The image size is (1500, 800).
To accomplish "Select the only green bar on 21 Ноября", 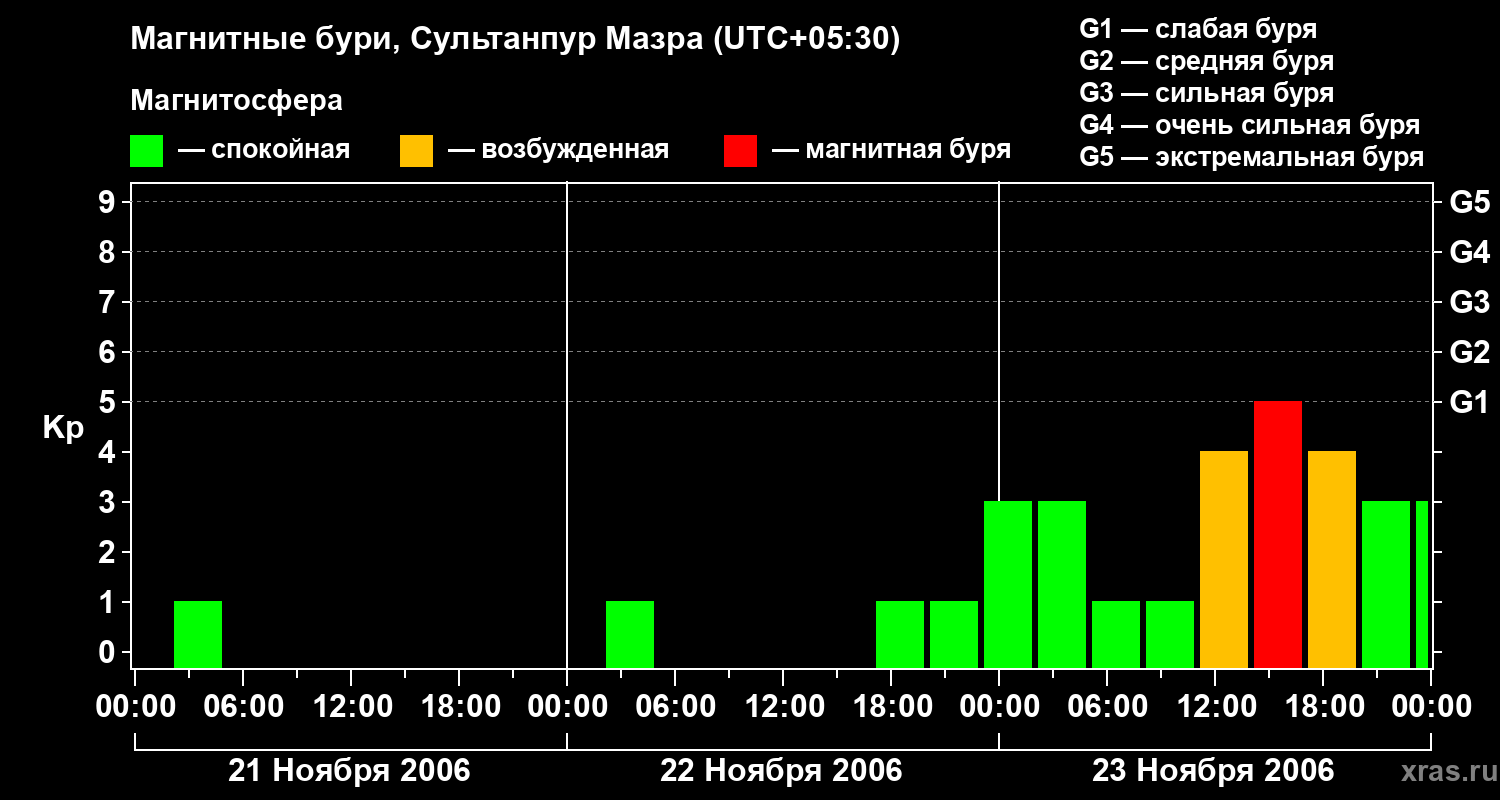I will click(x=198, y=634).
